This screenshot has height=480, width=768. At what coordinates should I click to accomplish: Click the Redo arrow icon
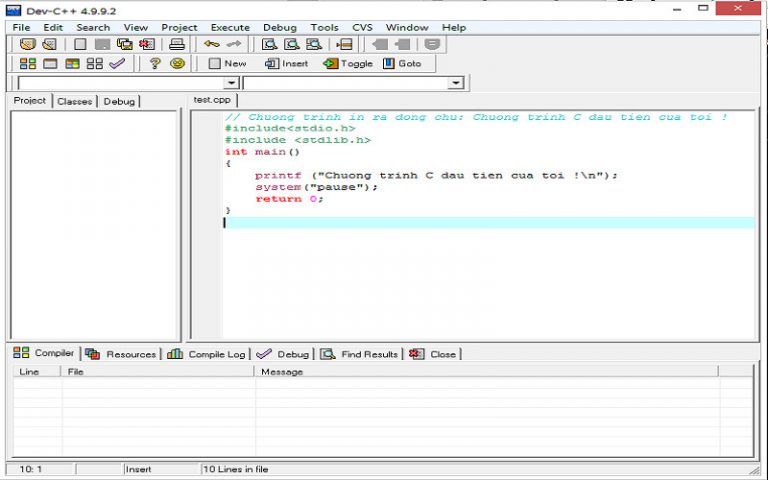point(233,44)
